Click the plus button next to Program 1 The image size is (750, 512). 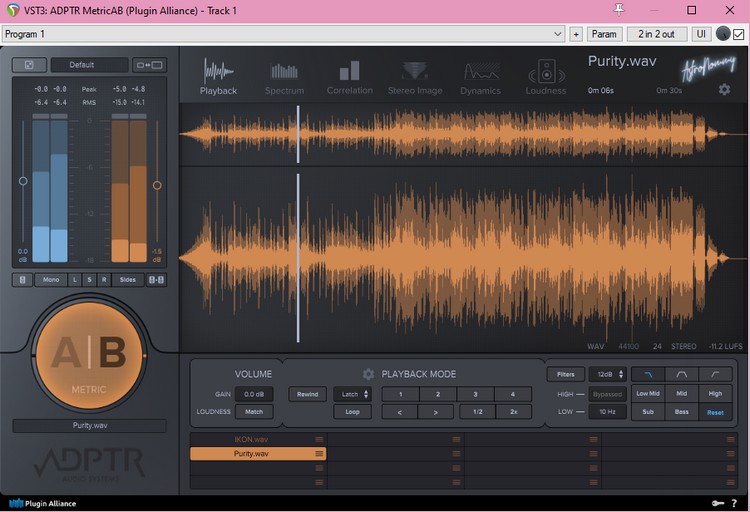(576, 34)
